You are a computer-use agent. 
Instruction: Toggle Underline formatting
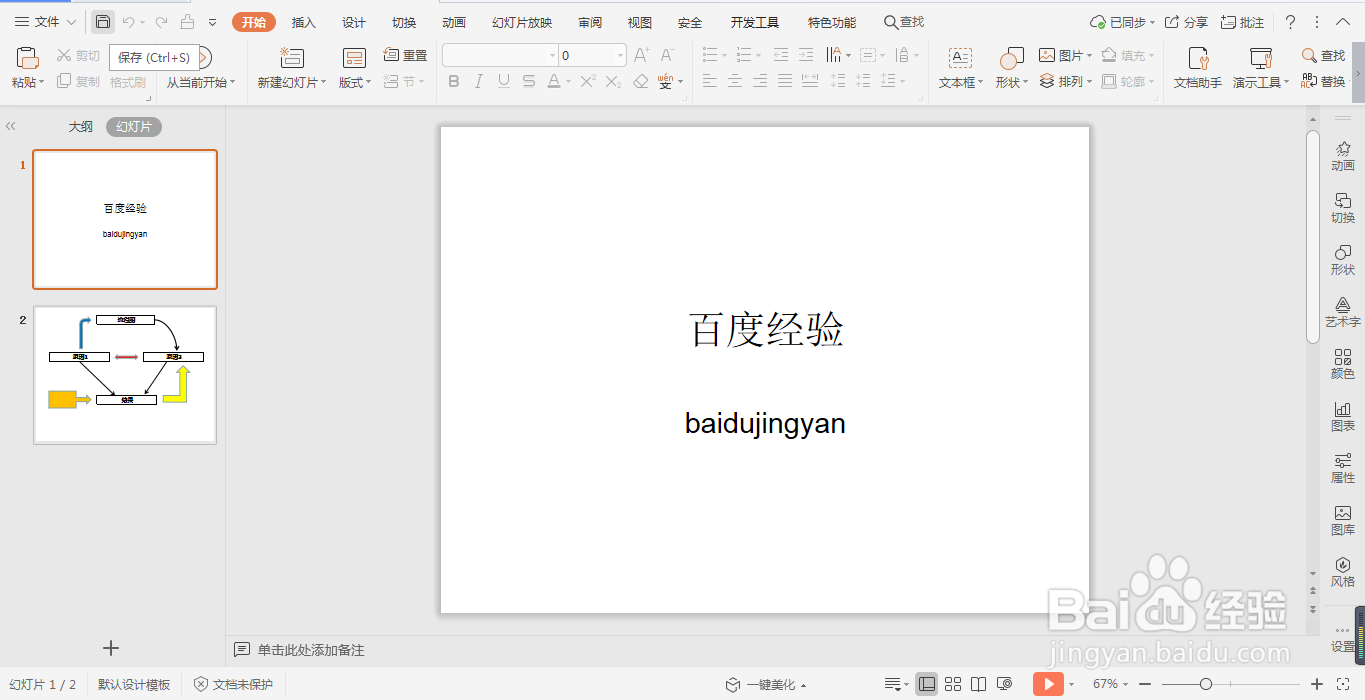click(x=504, y=81)
